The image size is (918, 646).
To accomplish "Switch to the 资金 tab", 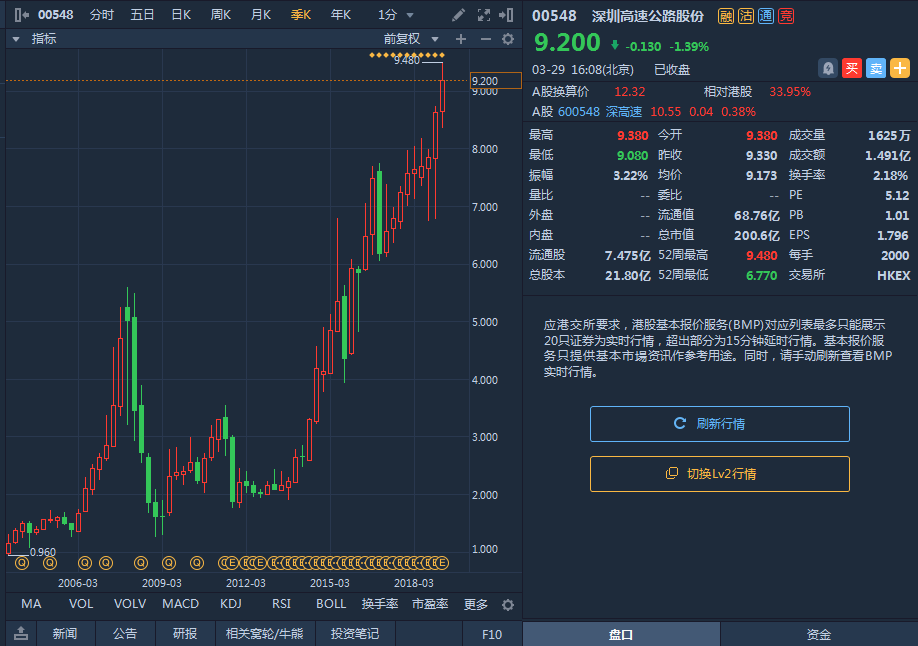I will [x=819, y=634].
